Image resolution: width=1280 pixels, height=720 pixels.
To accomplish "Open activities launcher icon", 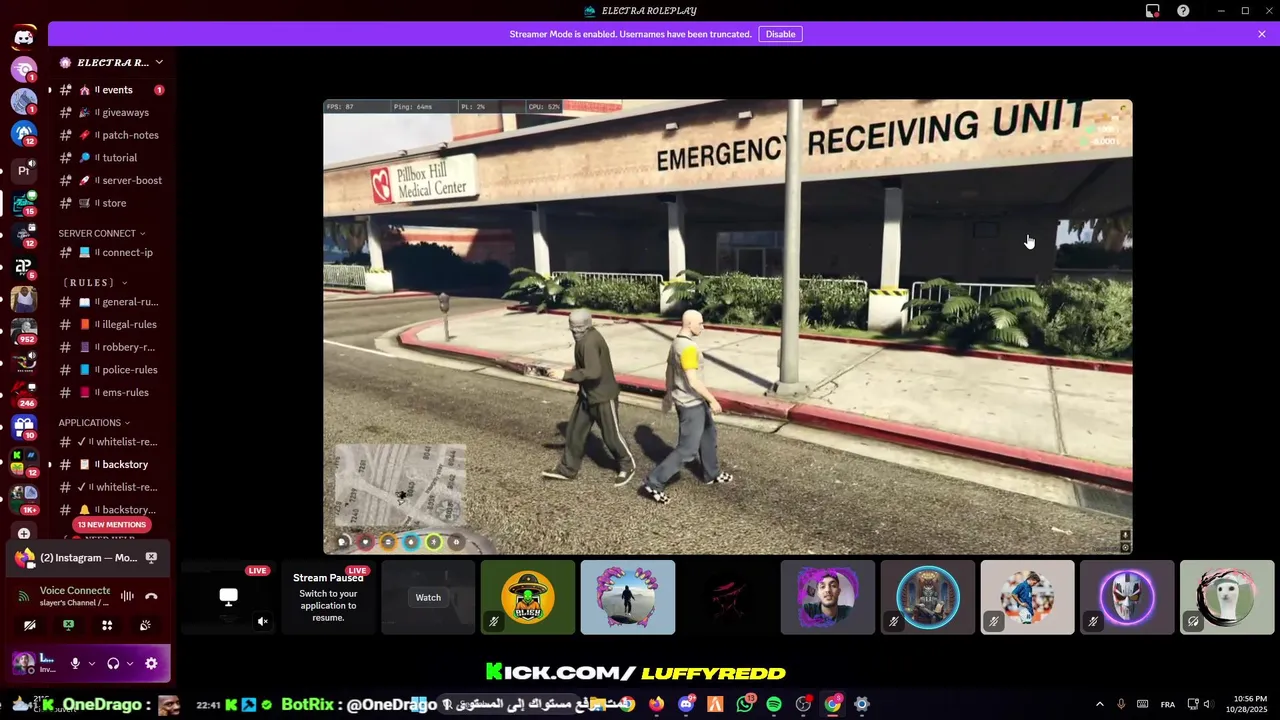I will pyautogui.click(x=107, y=625).
